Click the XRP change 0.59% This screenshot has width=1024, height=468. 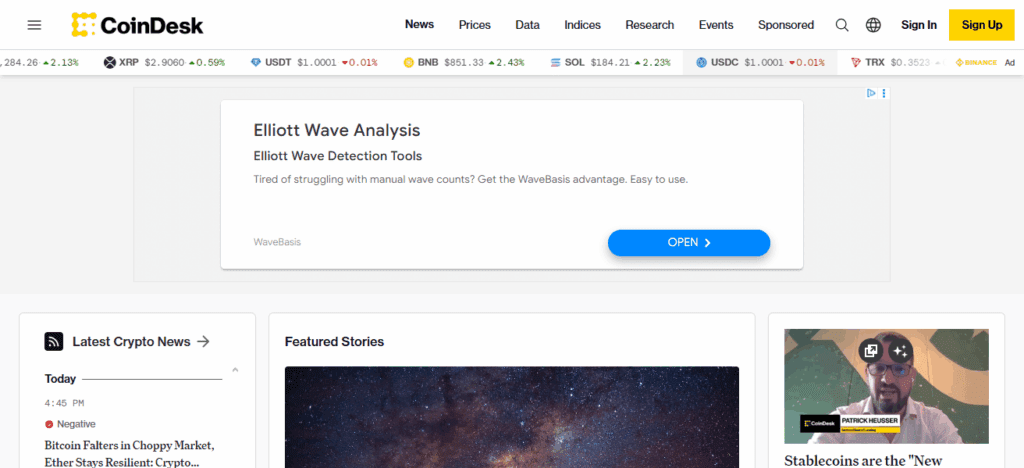207,63
